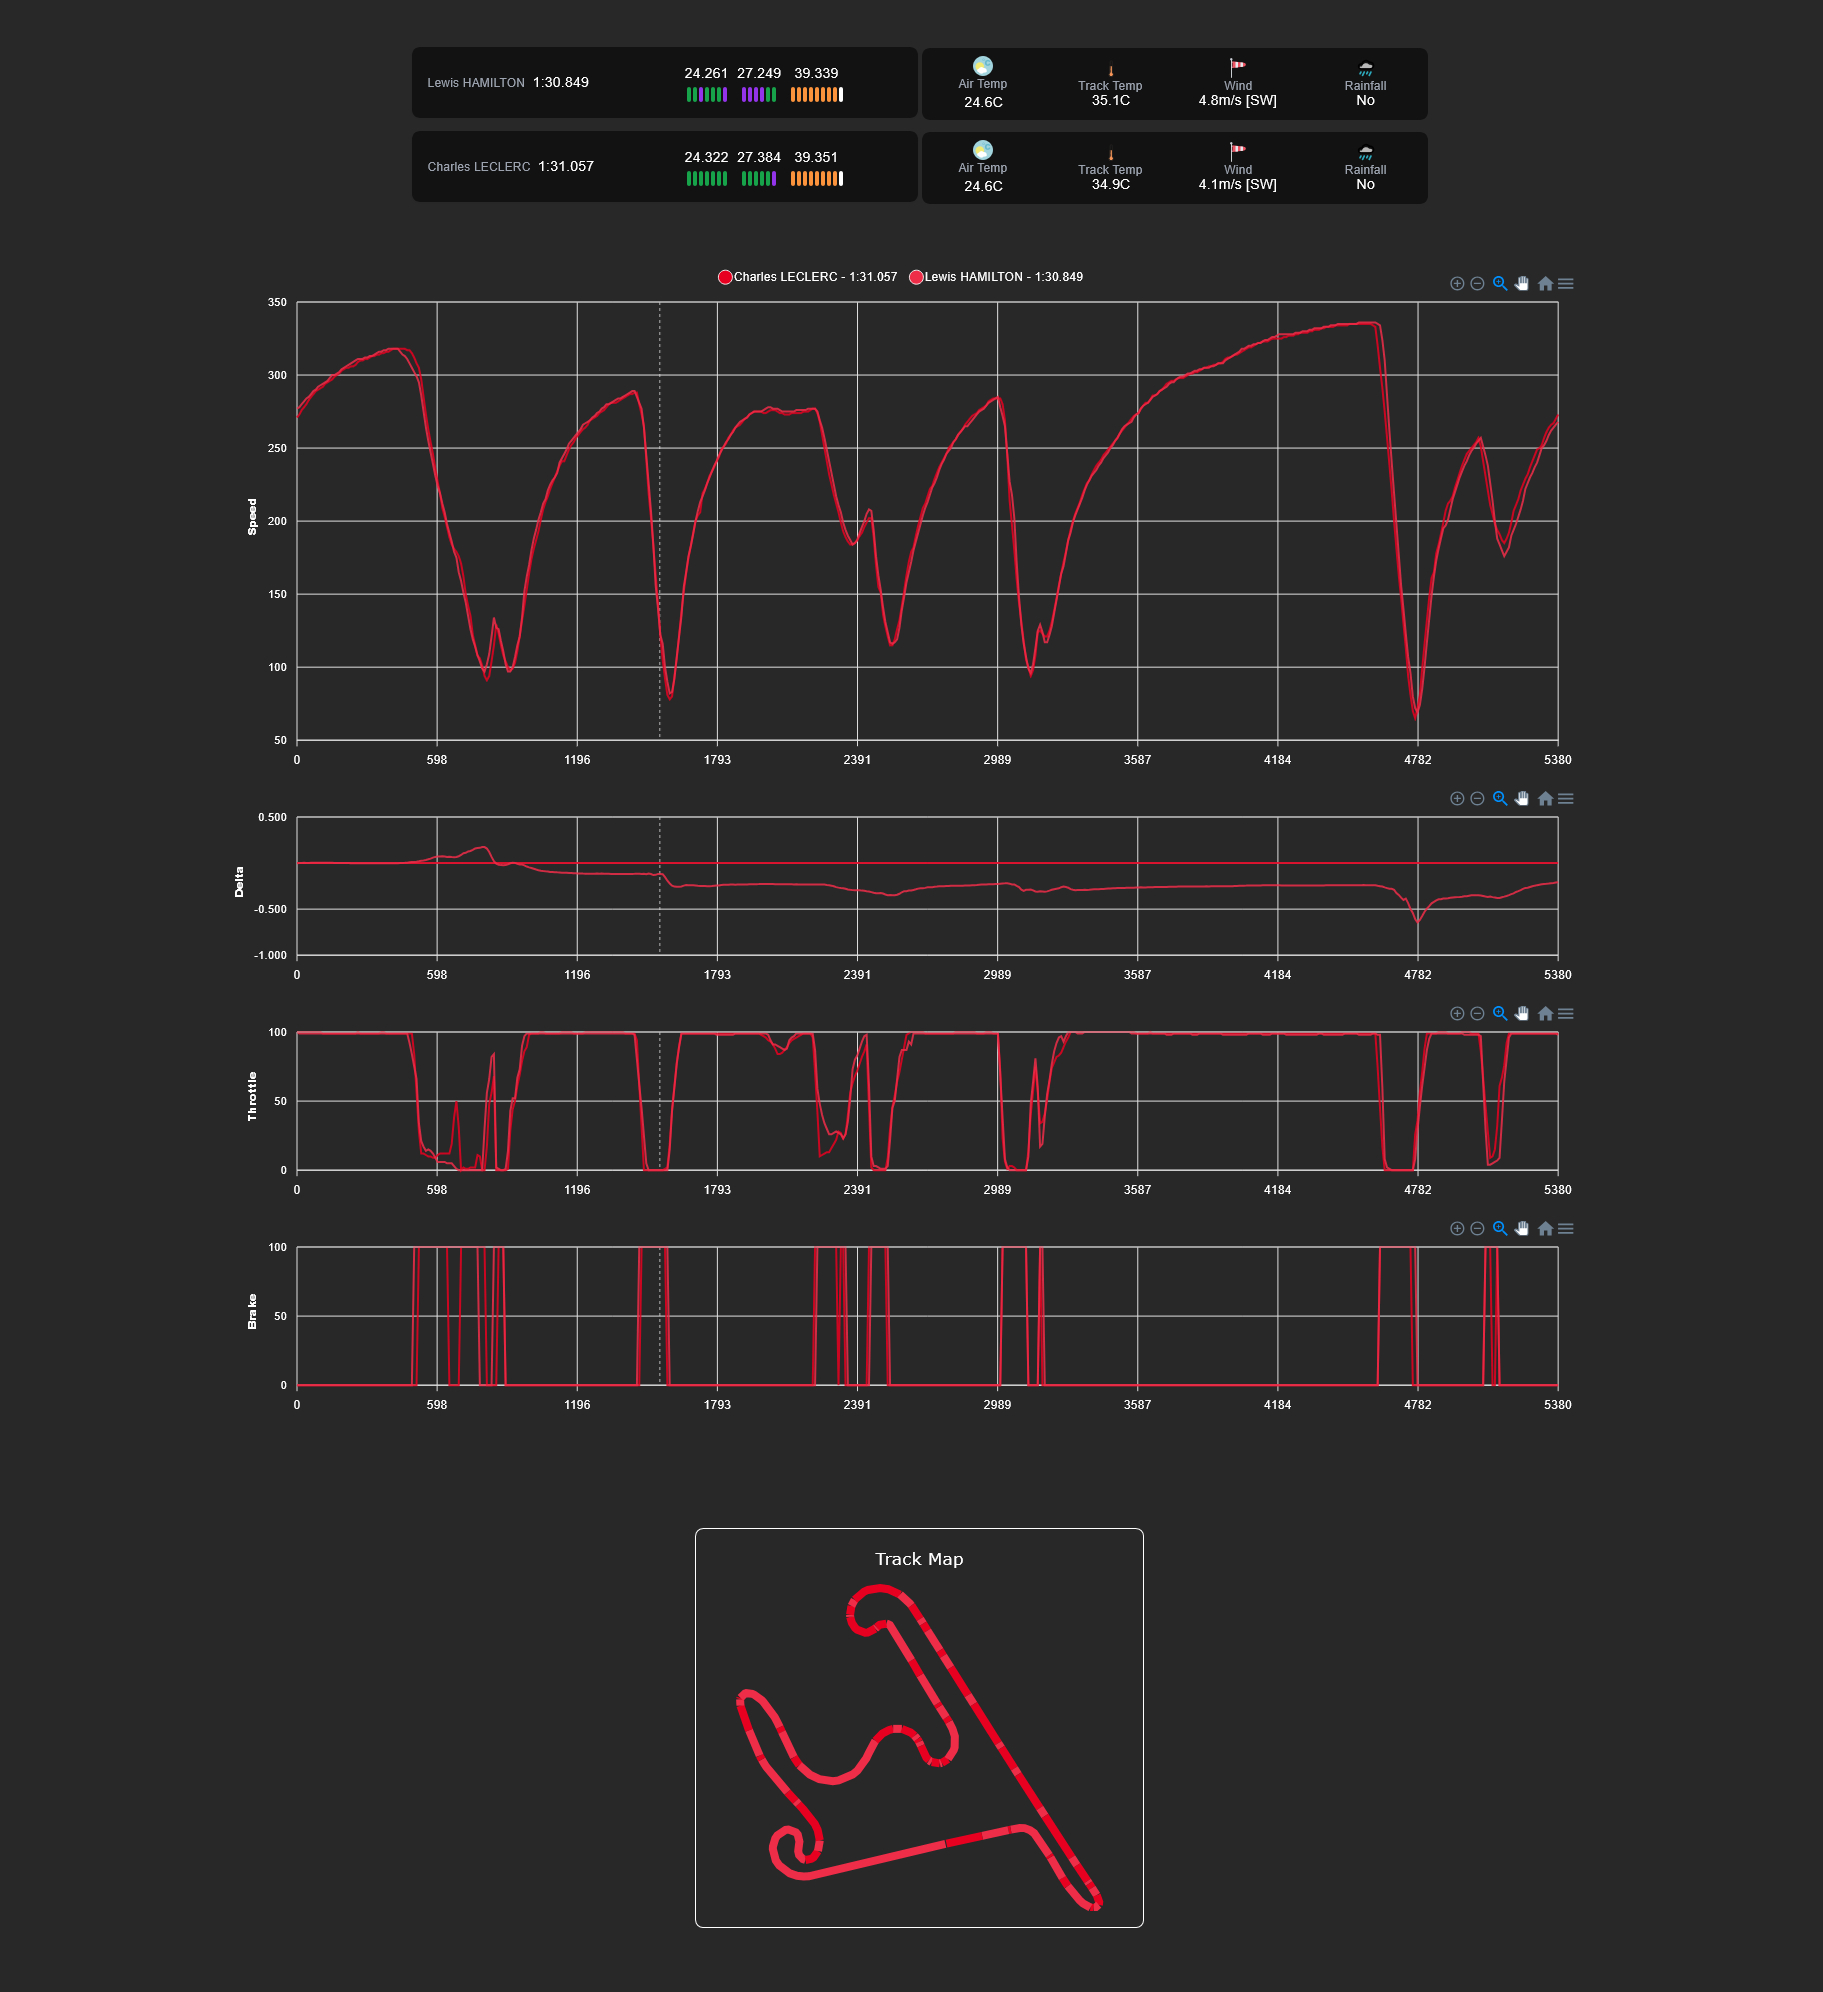This screenshot has height=1992, width=1823.
Task: Select the selection zoom magnifier on Delta chart
Action: [1499, 799]
